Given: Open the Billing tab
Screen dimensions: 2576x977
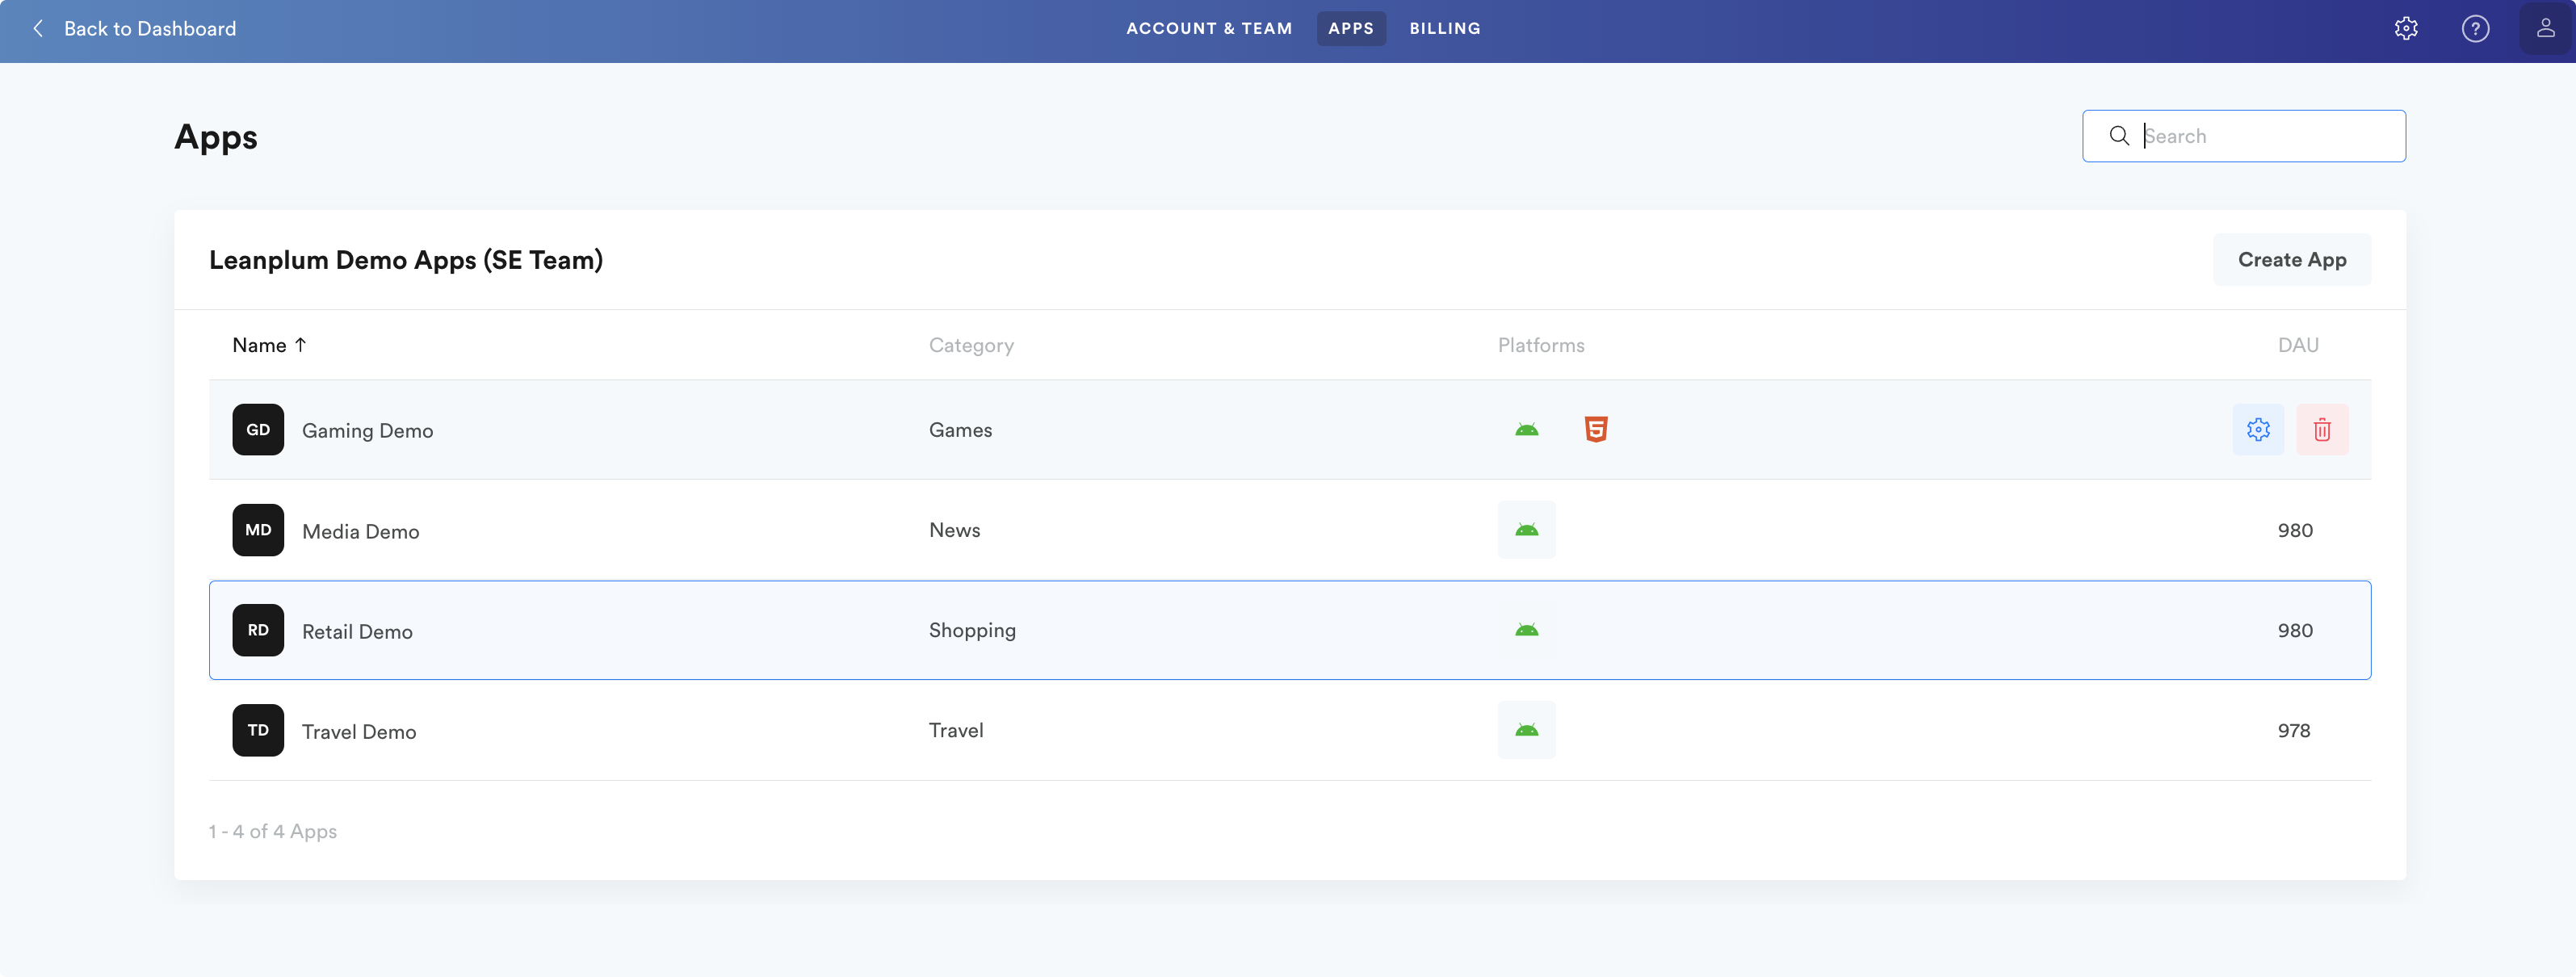Looking at the screenshot, I should [1444, 29].
